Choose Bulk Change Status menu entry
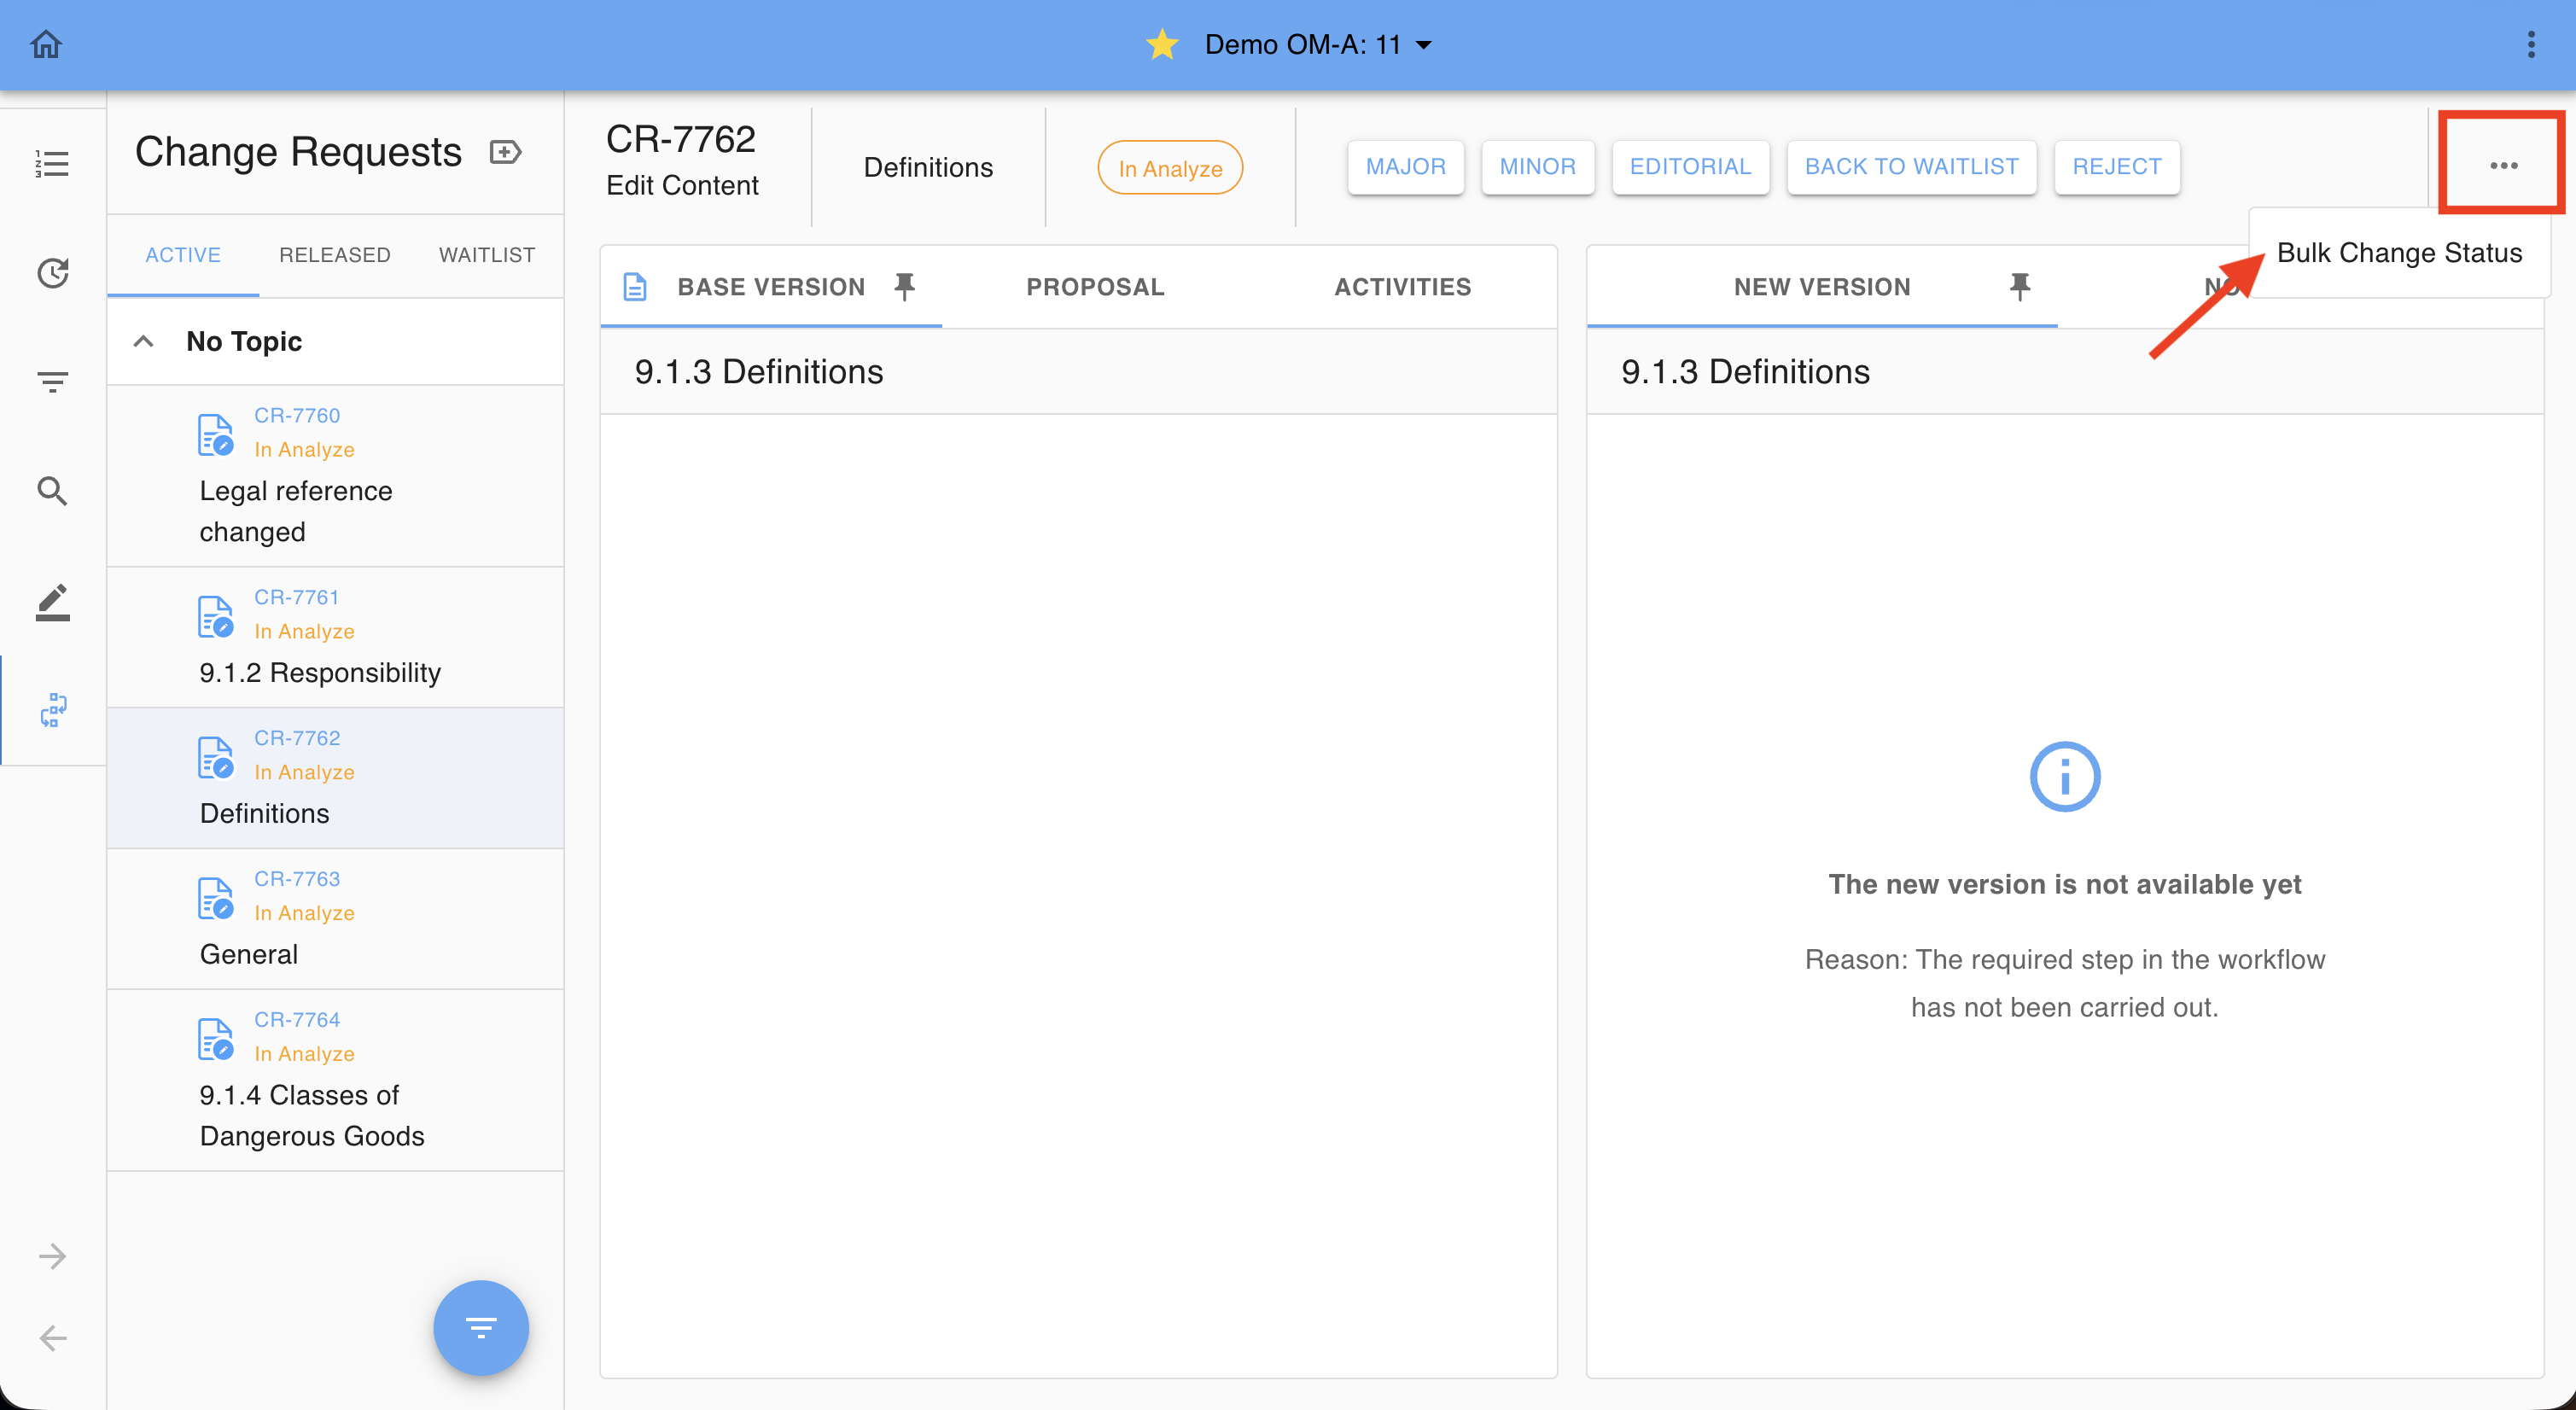The height and width of the screenshot is (1410, 2576). click(x=2398, y=253)
